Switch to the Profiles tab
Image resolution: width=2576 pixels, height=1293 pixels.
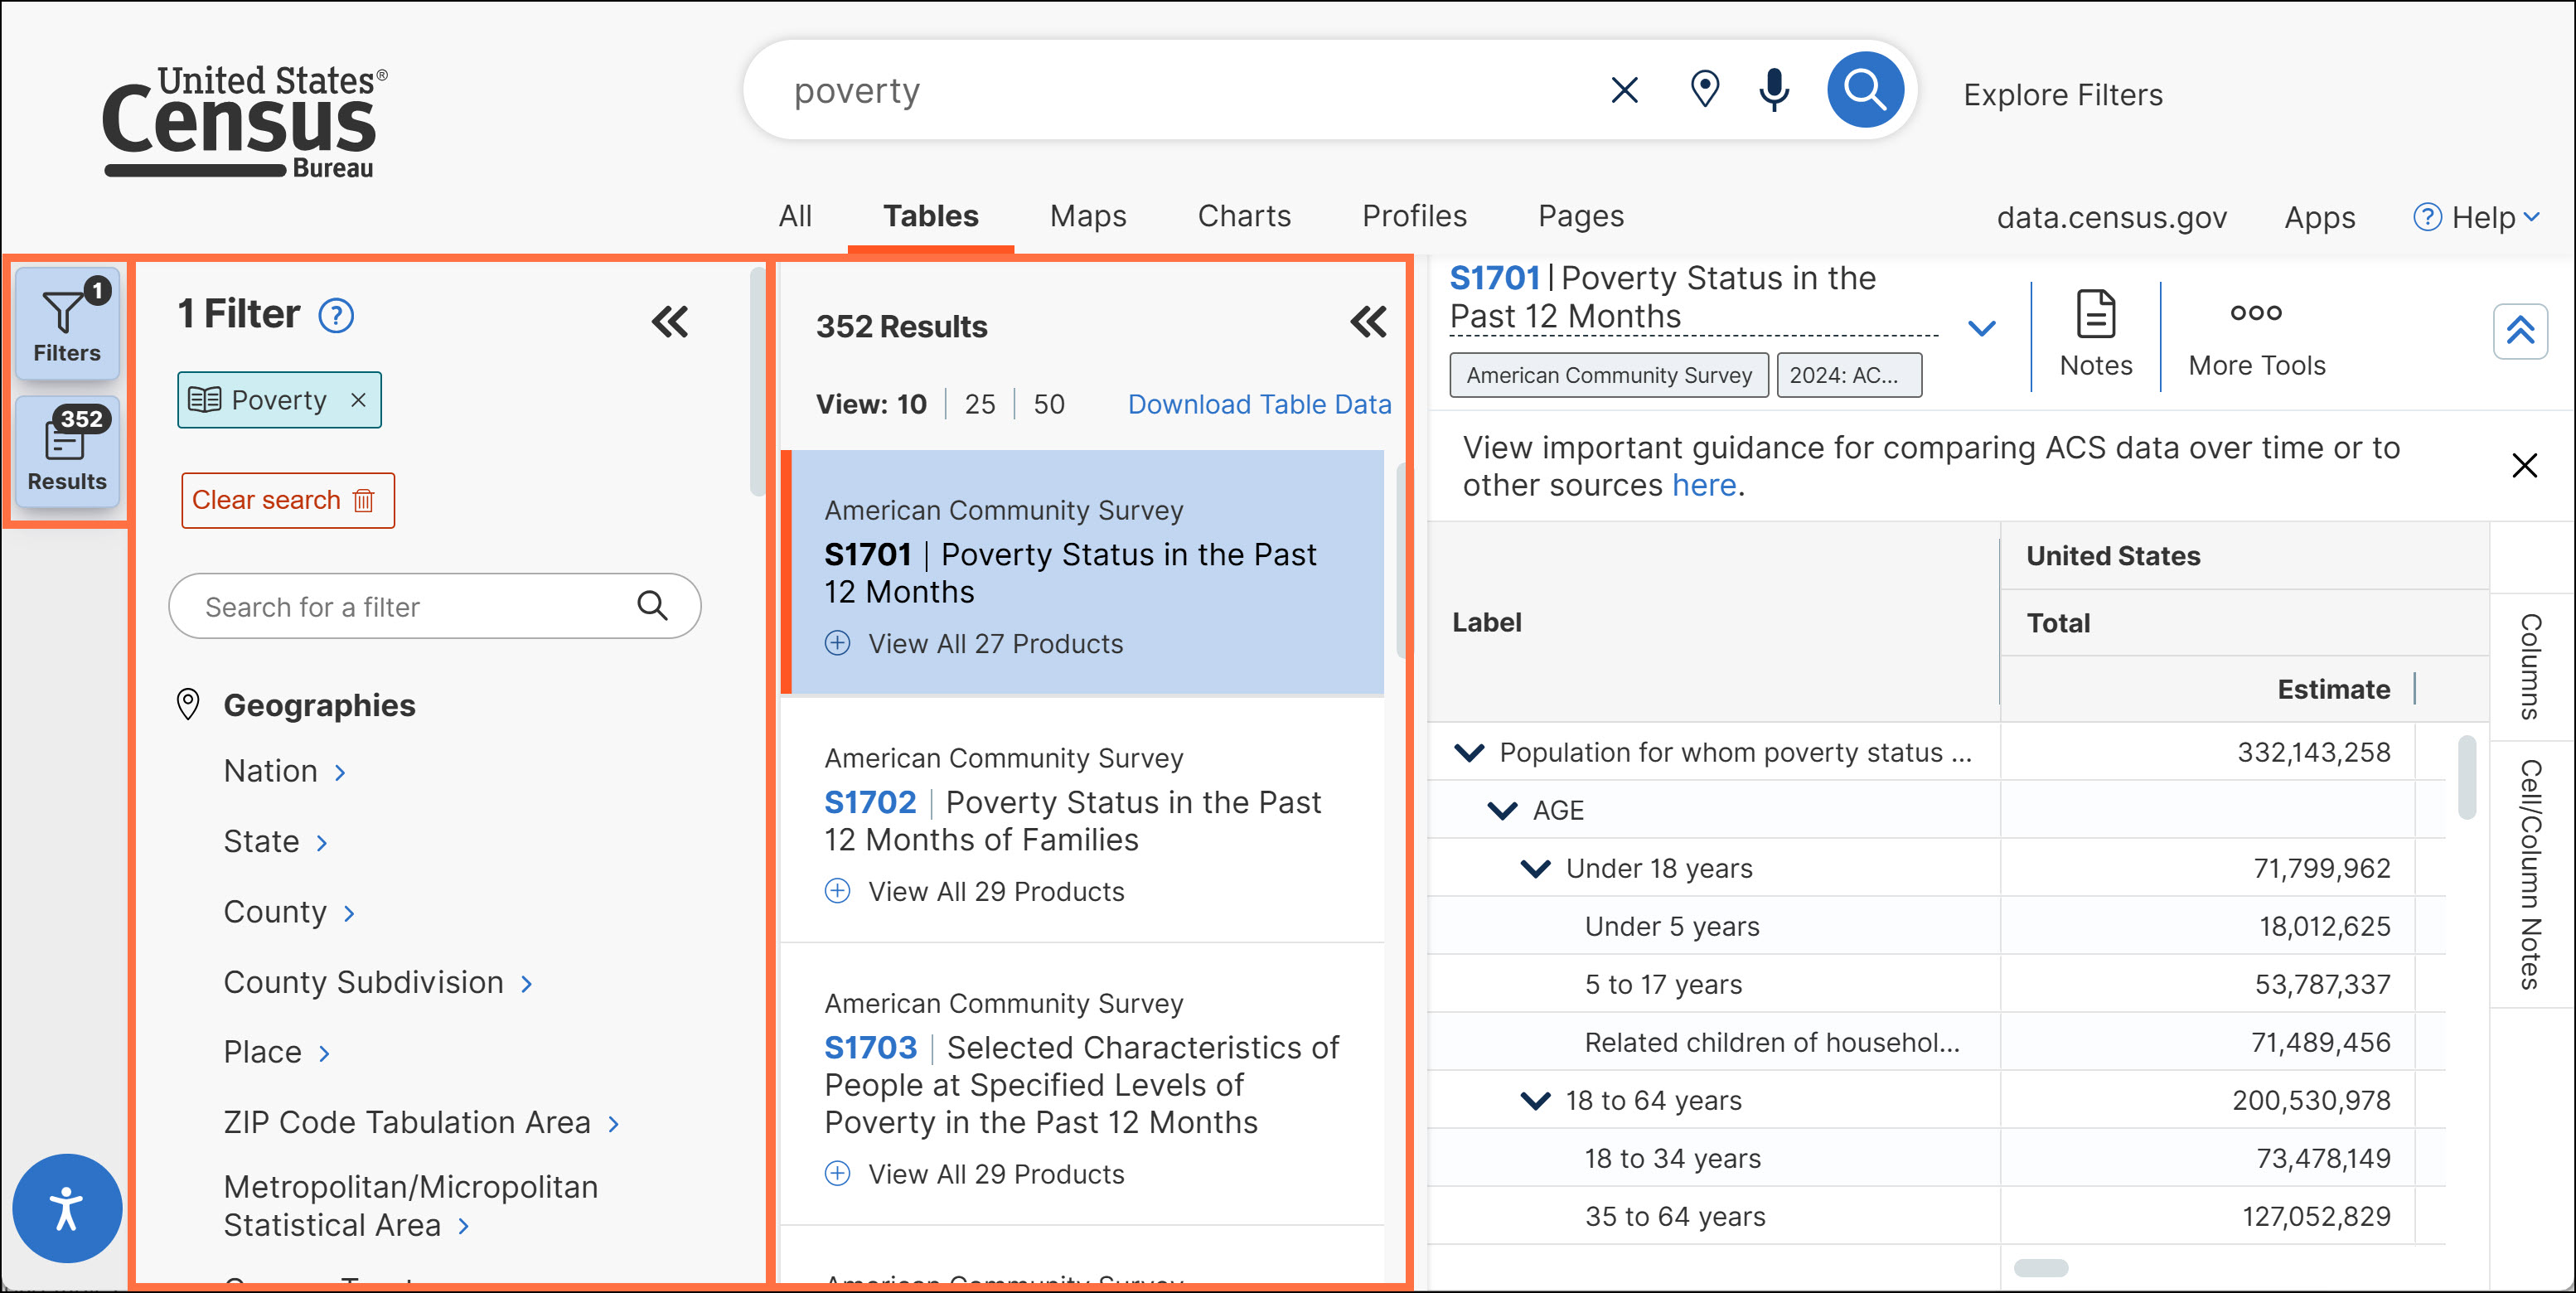click(x=1414, y=216)
